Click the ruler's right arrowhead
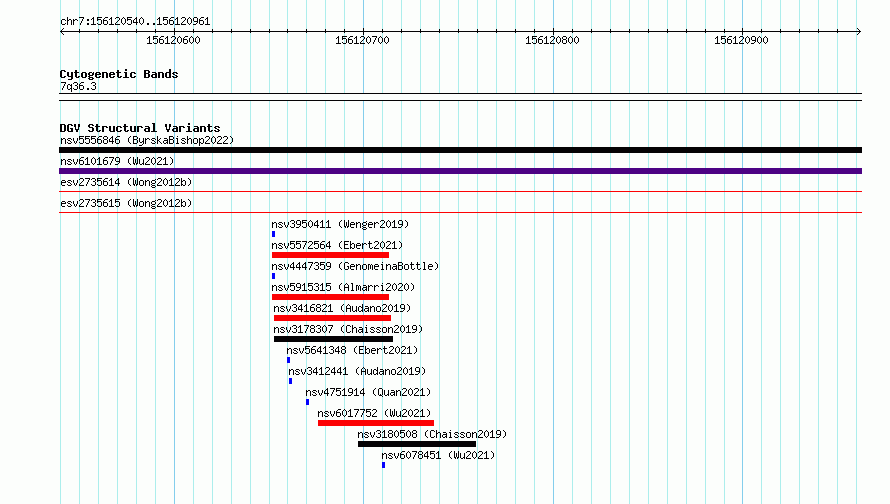This screenshot has height=504, width=890. click(x=859, y=31)
